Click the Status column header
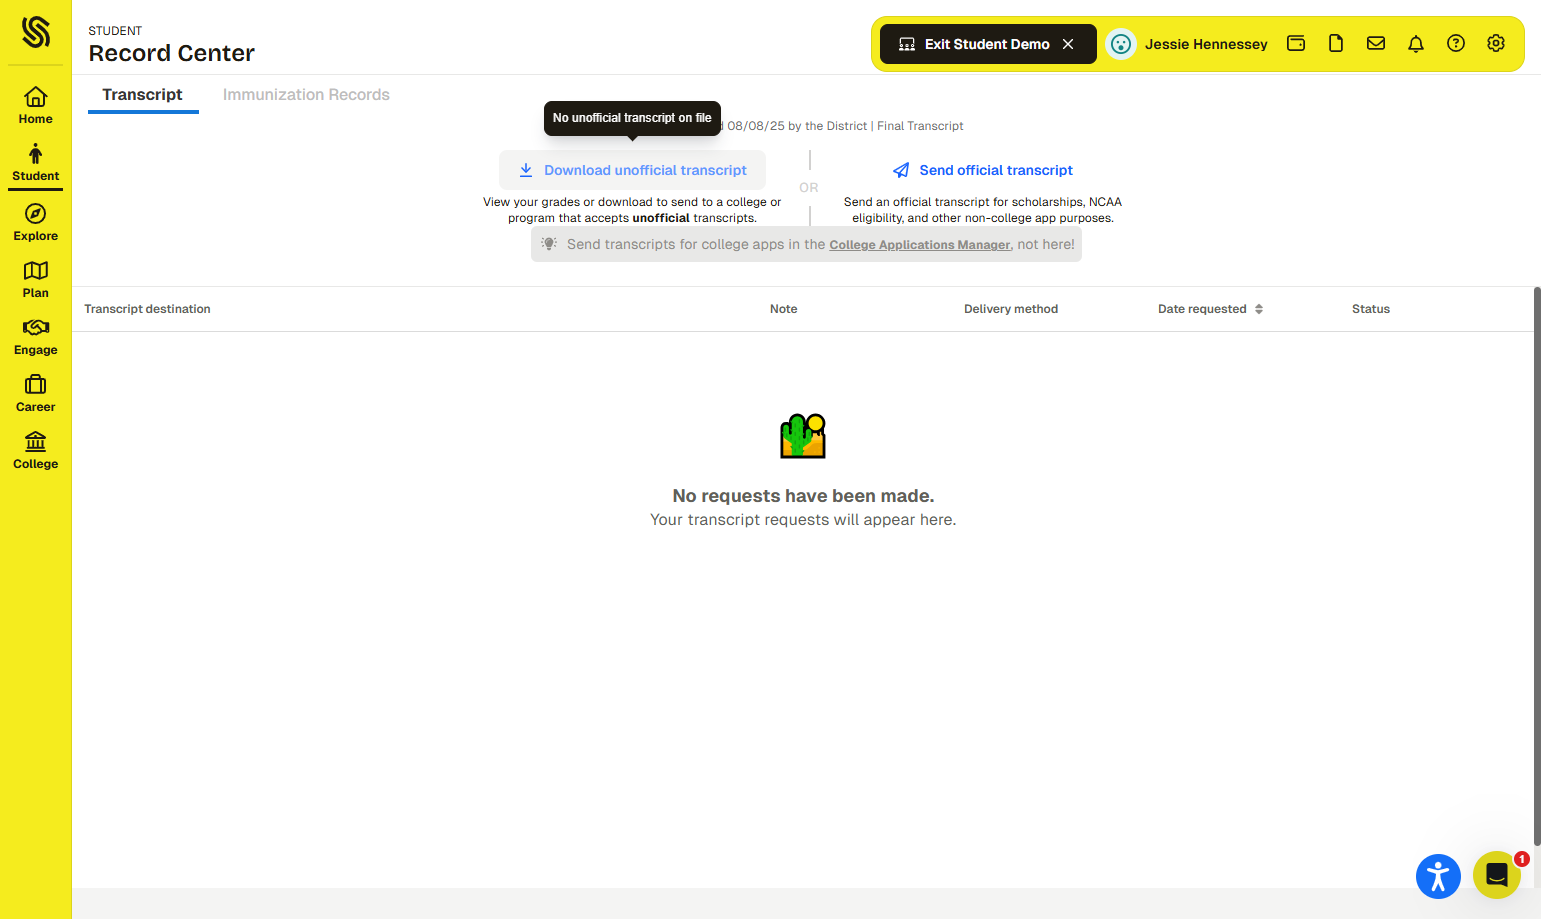This screenshot has width=1541, height=919. 1371,309
